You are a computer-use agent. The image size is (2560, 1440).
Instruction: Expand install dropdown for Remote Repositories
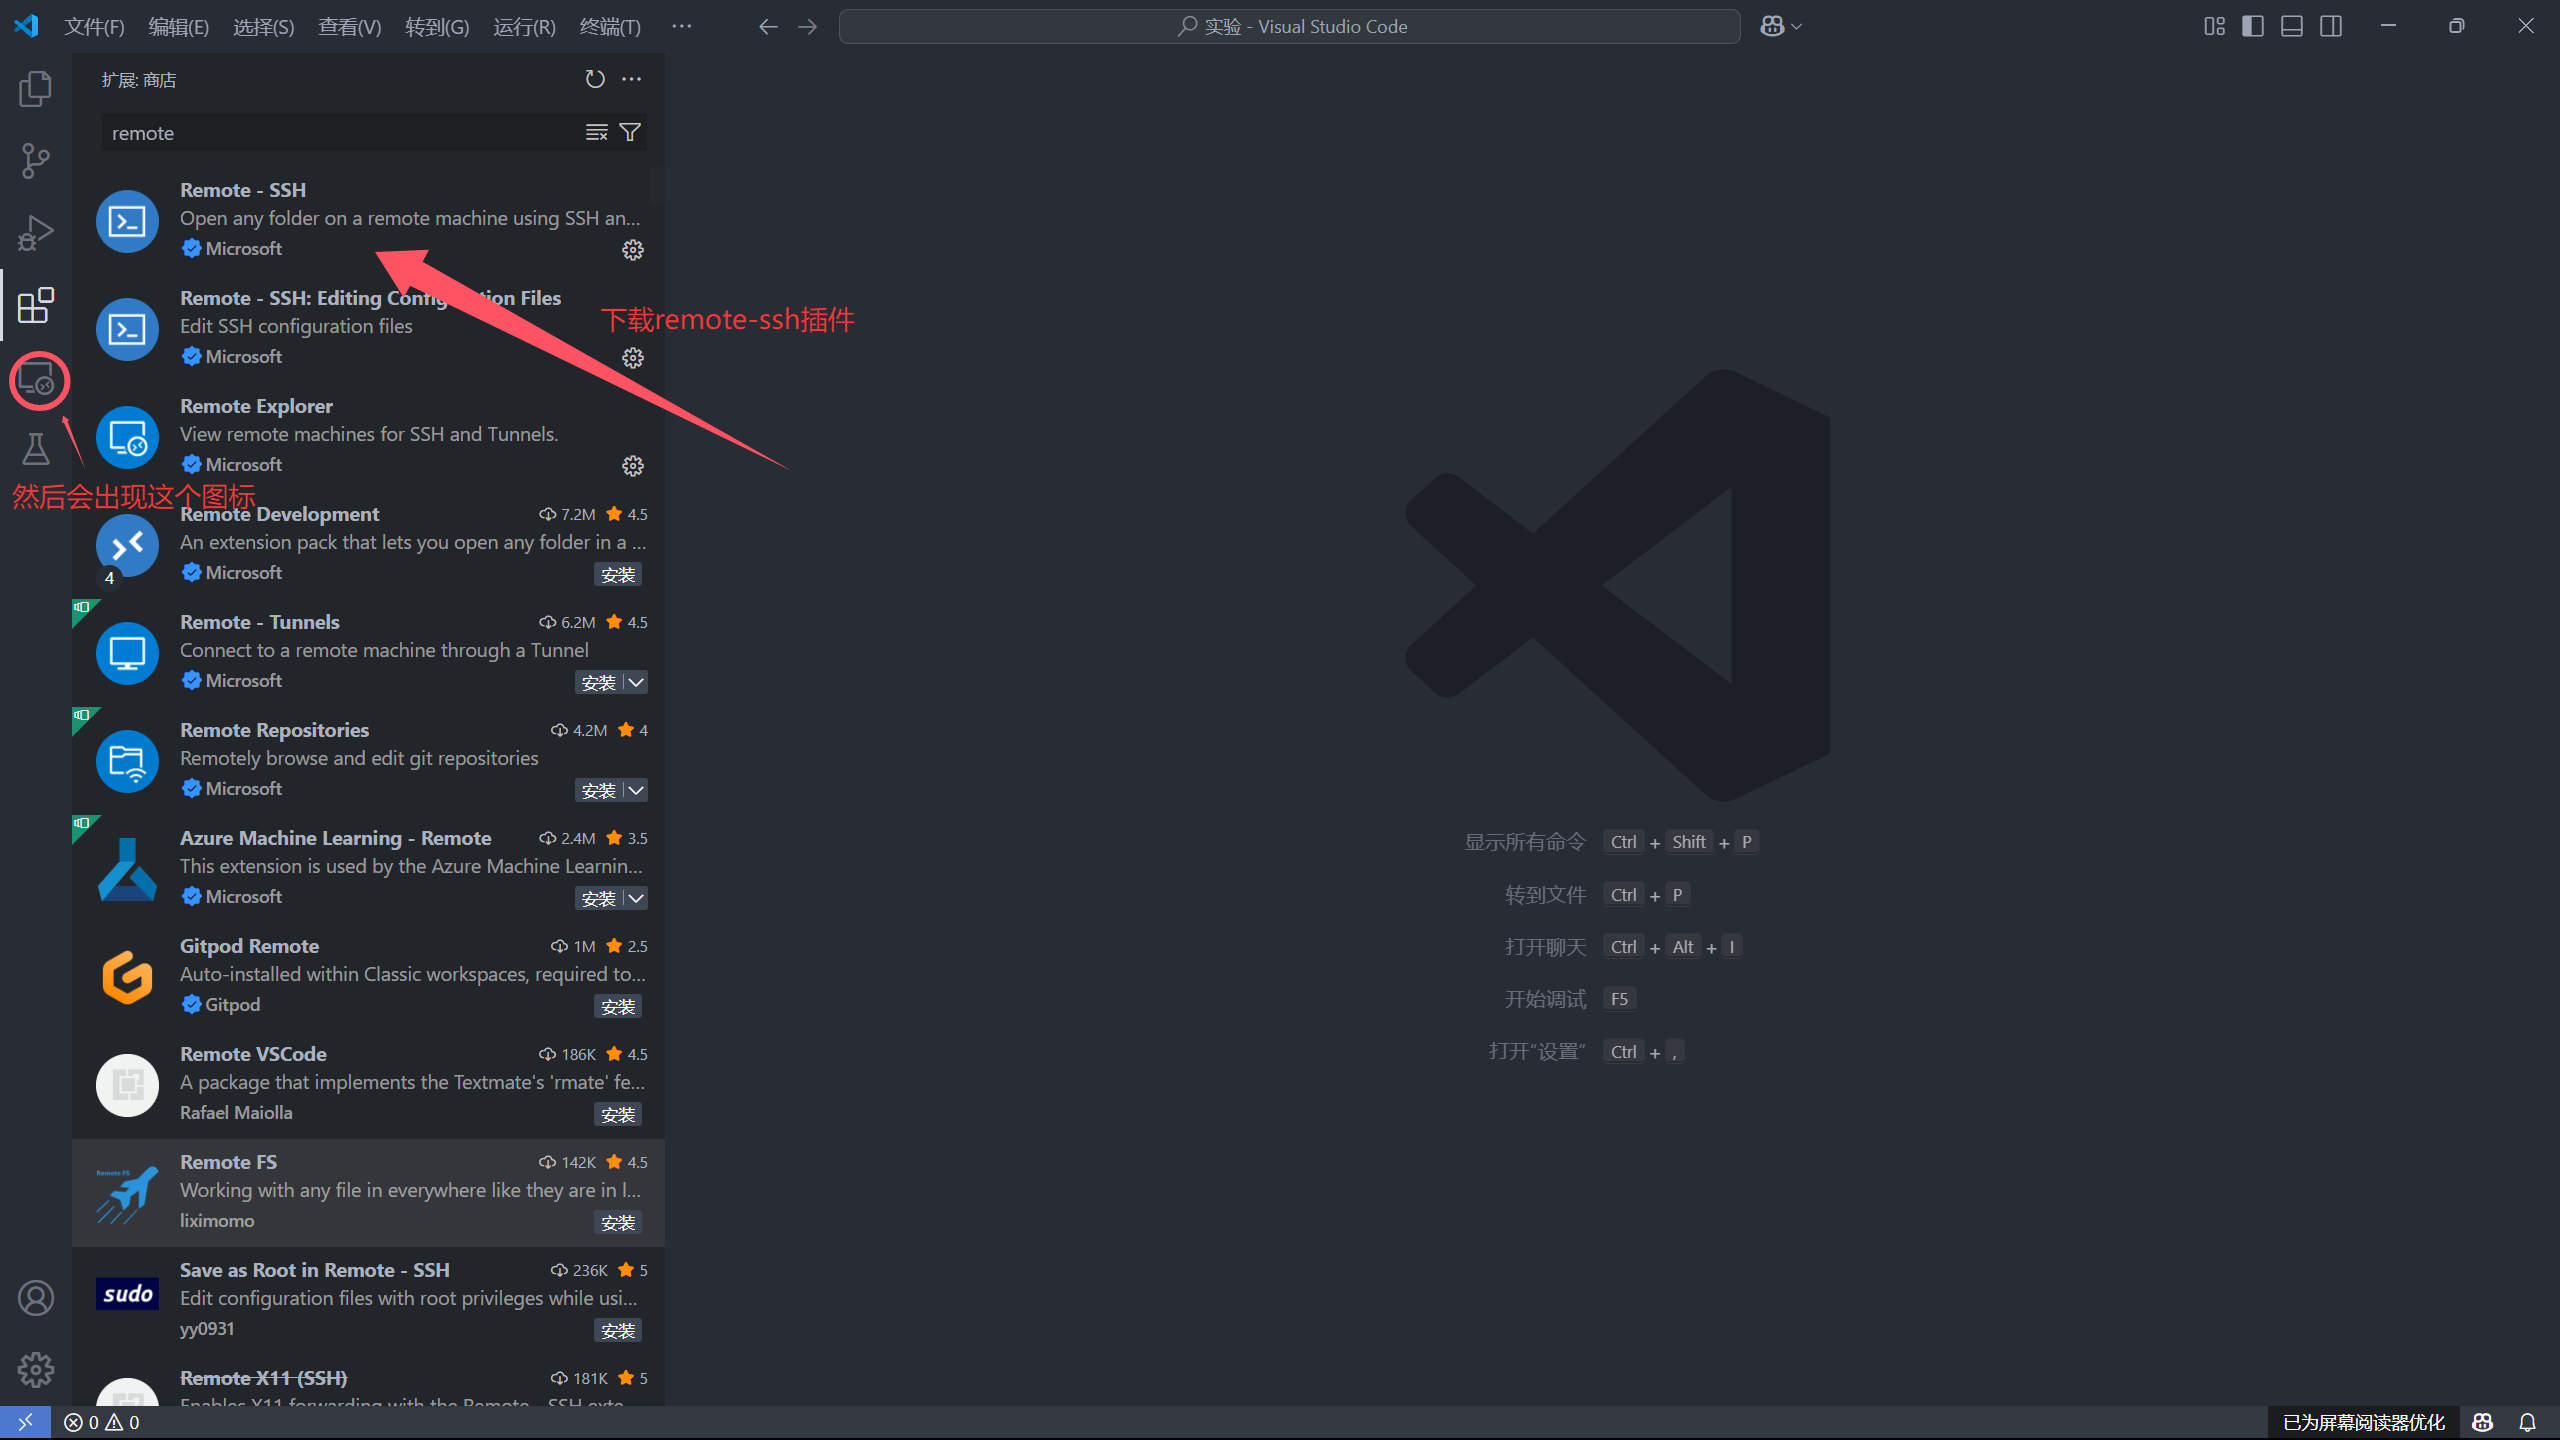[636, 790]
